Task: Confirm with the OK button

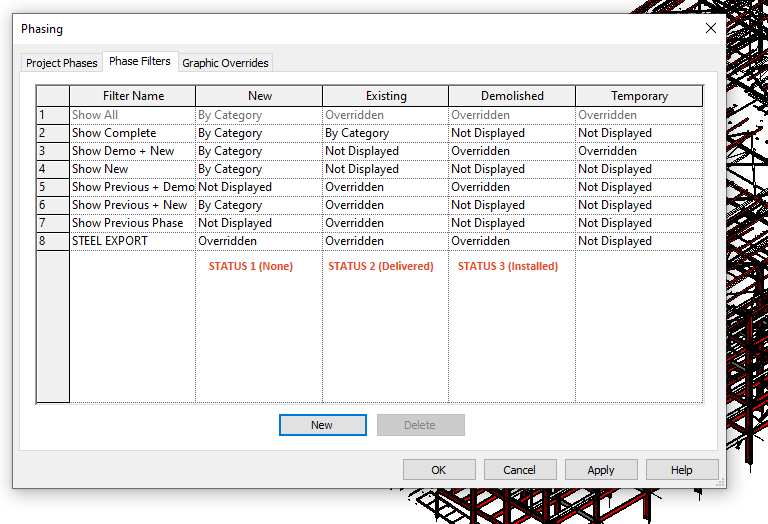Action: click(439, 470)
